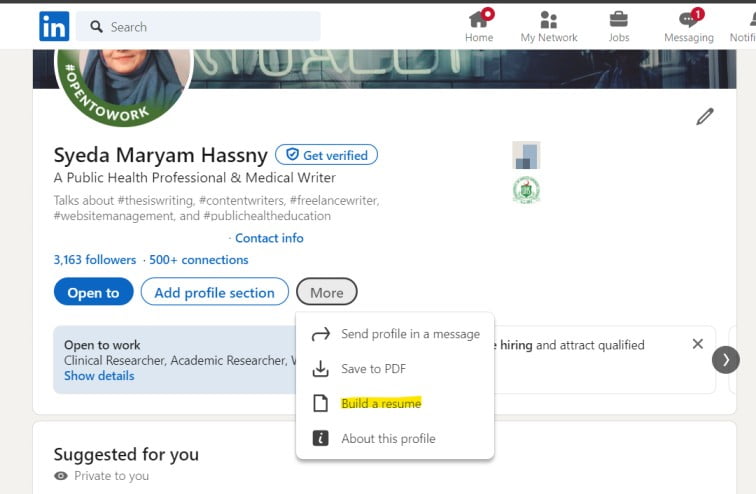Screen dimensions: 756x494
Task: Open the Contact info link
Action: click(269, 238)
